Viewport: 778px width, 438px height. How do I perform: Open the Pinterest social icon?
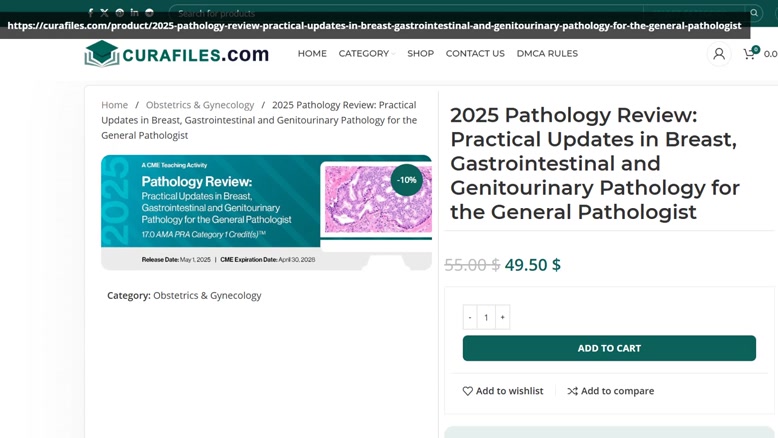click(x=120, y=13)
